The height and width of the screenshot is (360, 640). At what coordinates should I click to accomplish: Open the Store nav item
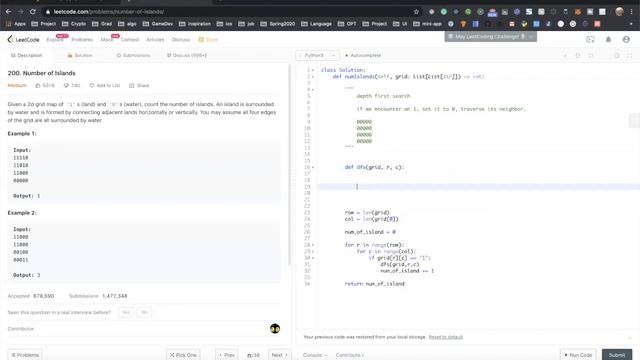point(208,40)
